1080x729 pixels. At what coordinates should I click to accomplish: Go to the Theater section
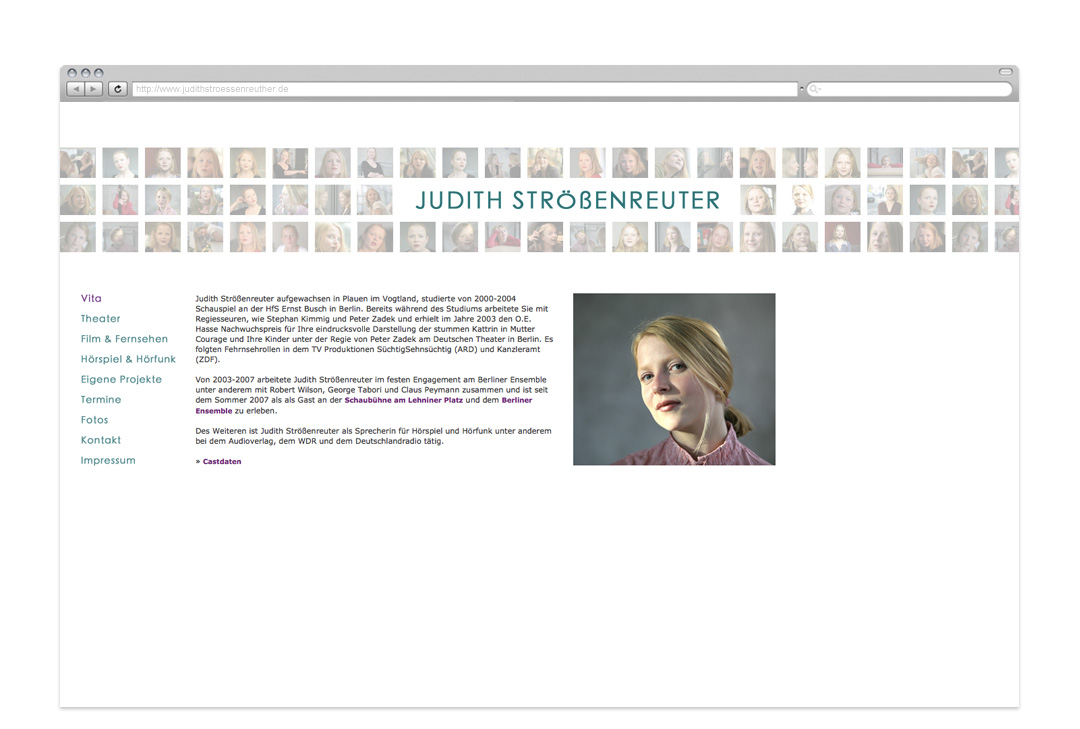[x=100, y=319]
